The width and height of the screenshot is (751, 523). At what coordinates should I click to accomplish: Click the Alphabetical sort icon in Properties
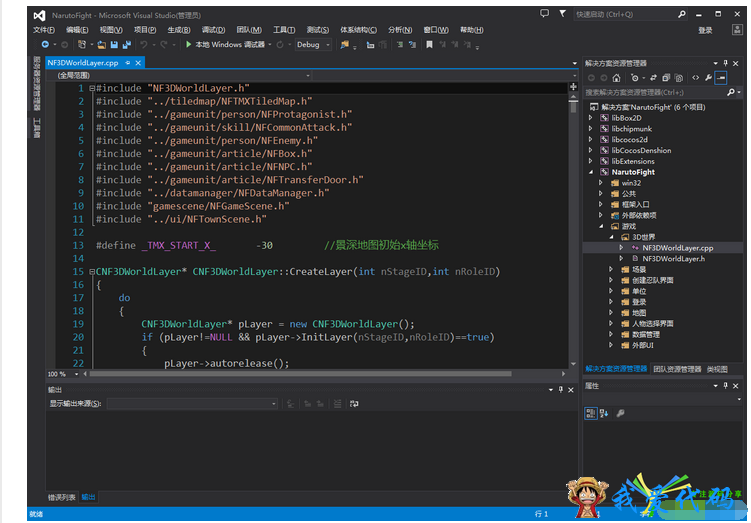(603, 413)
